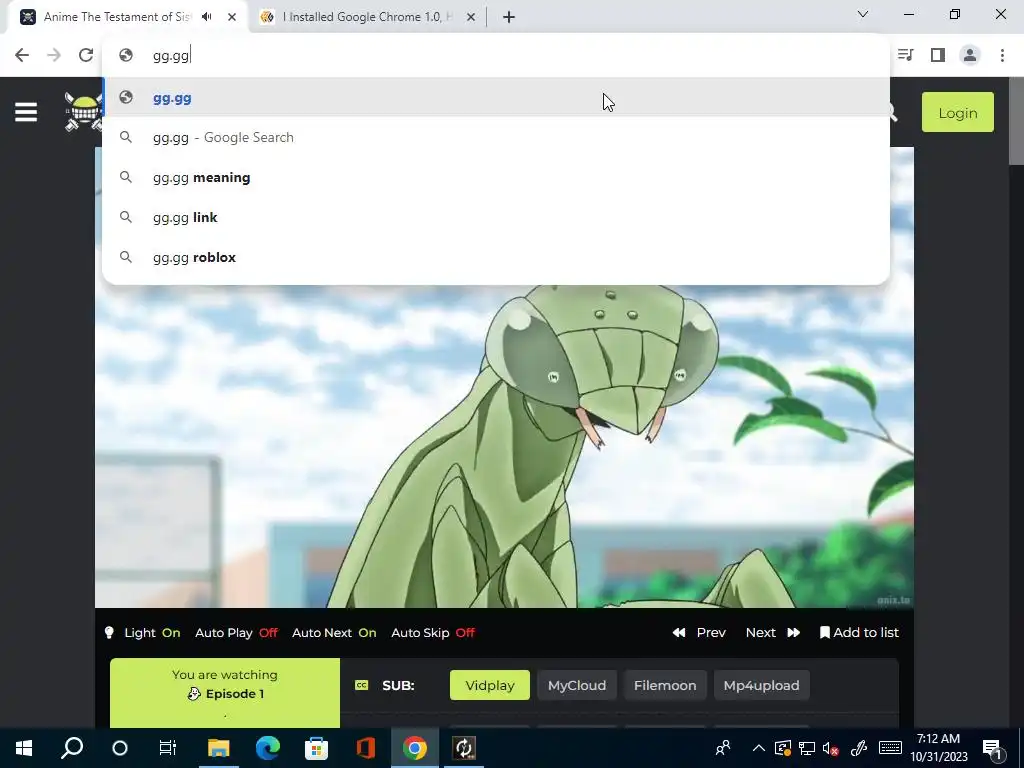Click the Login button

[957, 112]
